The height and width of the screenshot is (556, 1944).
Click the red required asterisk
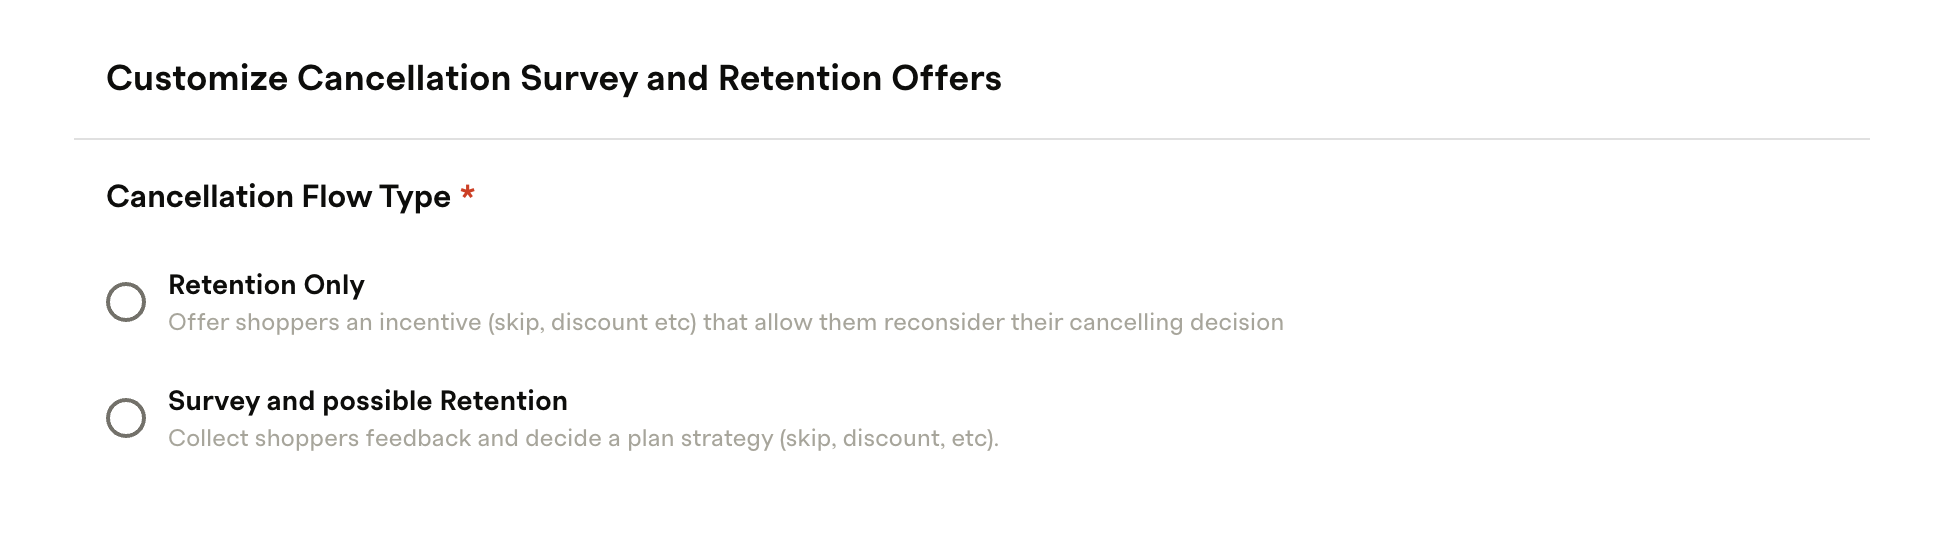coord(467,194)
